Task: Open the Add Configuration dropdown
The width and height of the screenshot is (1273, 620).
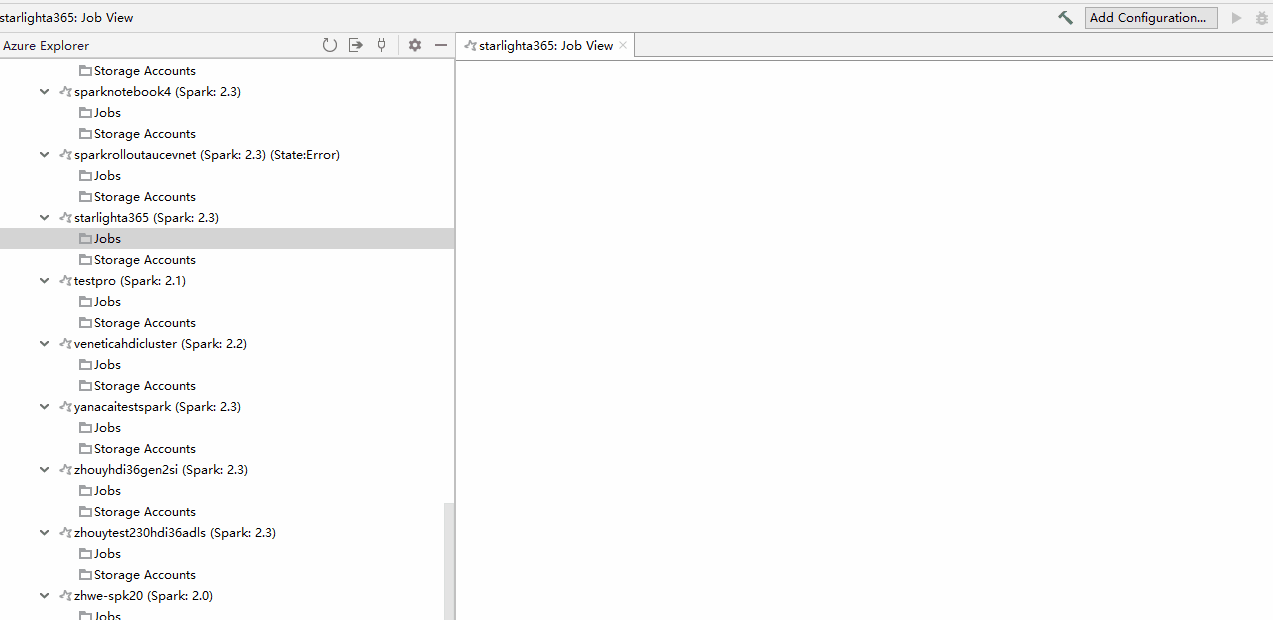Action: point(1150,17)
